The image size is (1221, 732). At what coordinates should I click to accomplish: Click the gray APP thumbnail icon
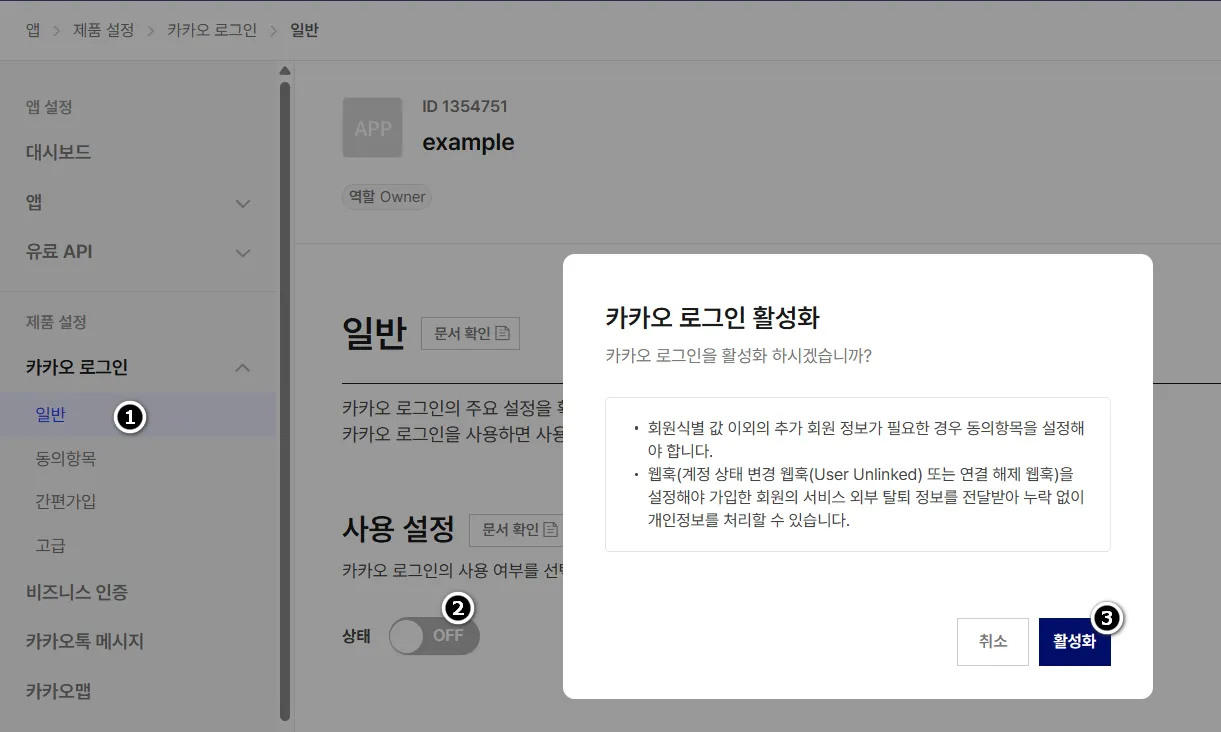point(372,128)
